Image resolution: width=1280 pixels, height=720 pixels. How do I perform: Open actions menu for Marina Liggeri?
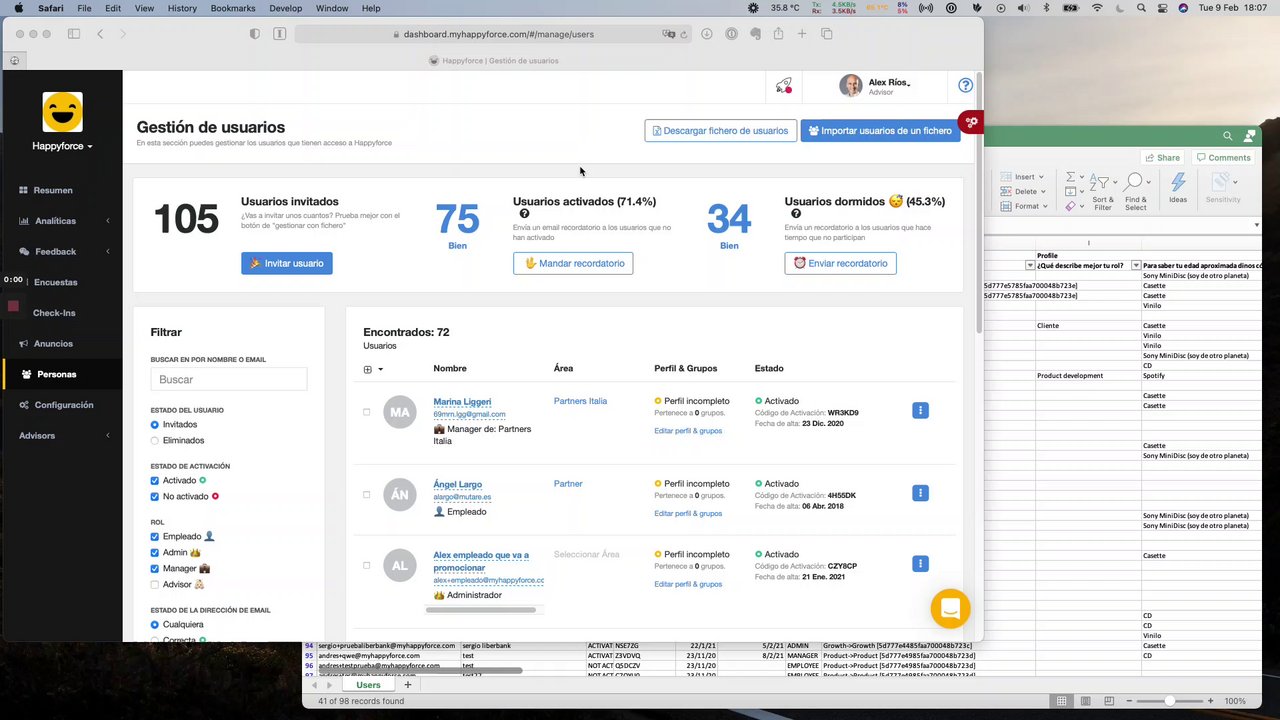click(x=920, y=410)
